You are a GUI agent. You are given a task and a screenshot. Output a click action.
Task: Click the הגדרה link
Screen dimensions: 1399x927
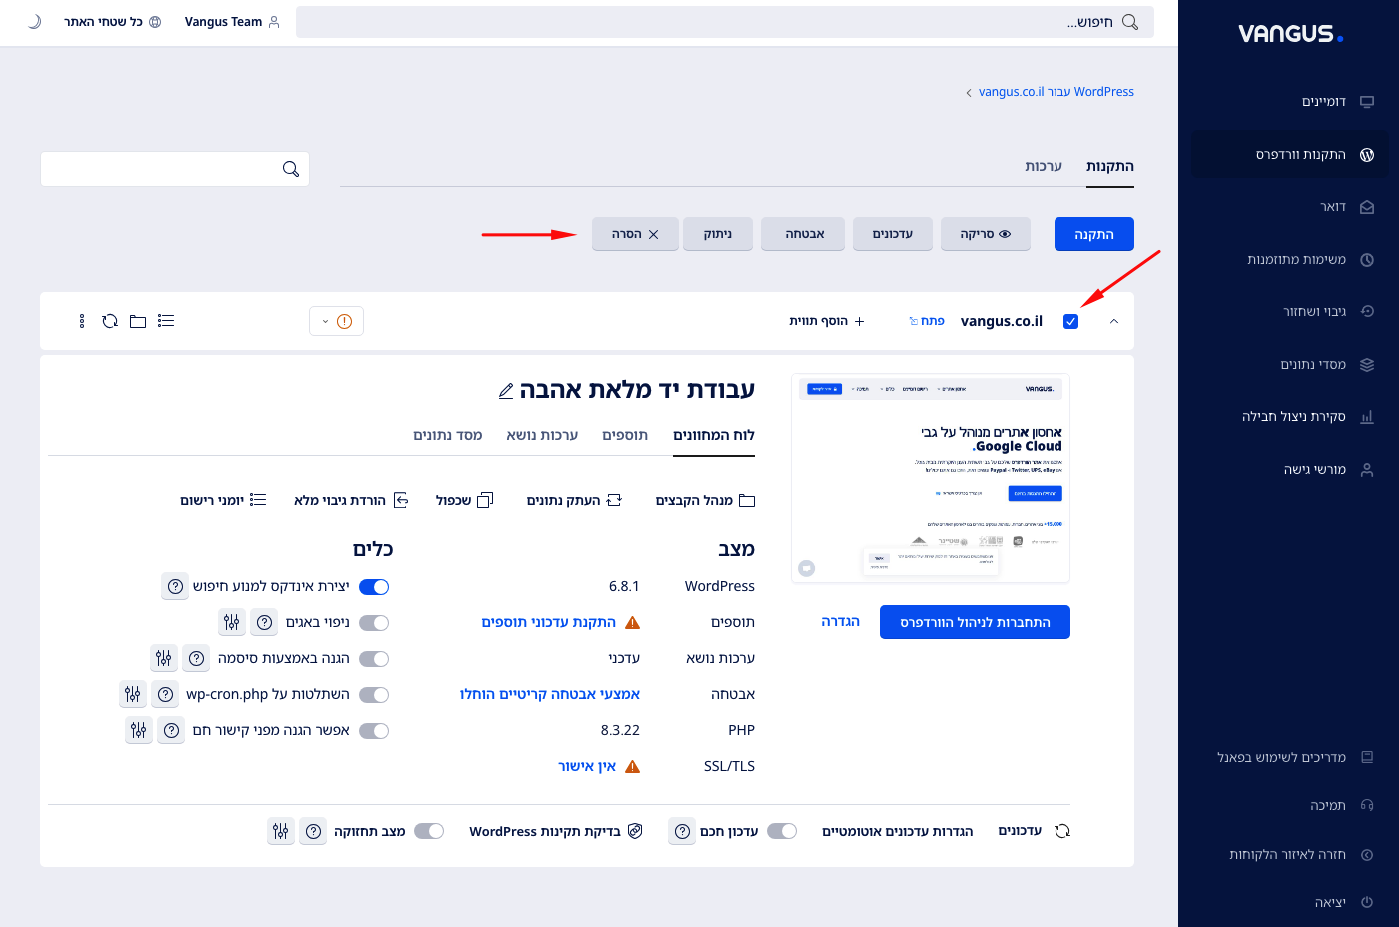pos(840,622)
